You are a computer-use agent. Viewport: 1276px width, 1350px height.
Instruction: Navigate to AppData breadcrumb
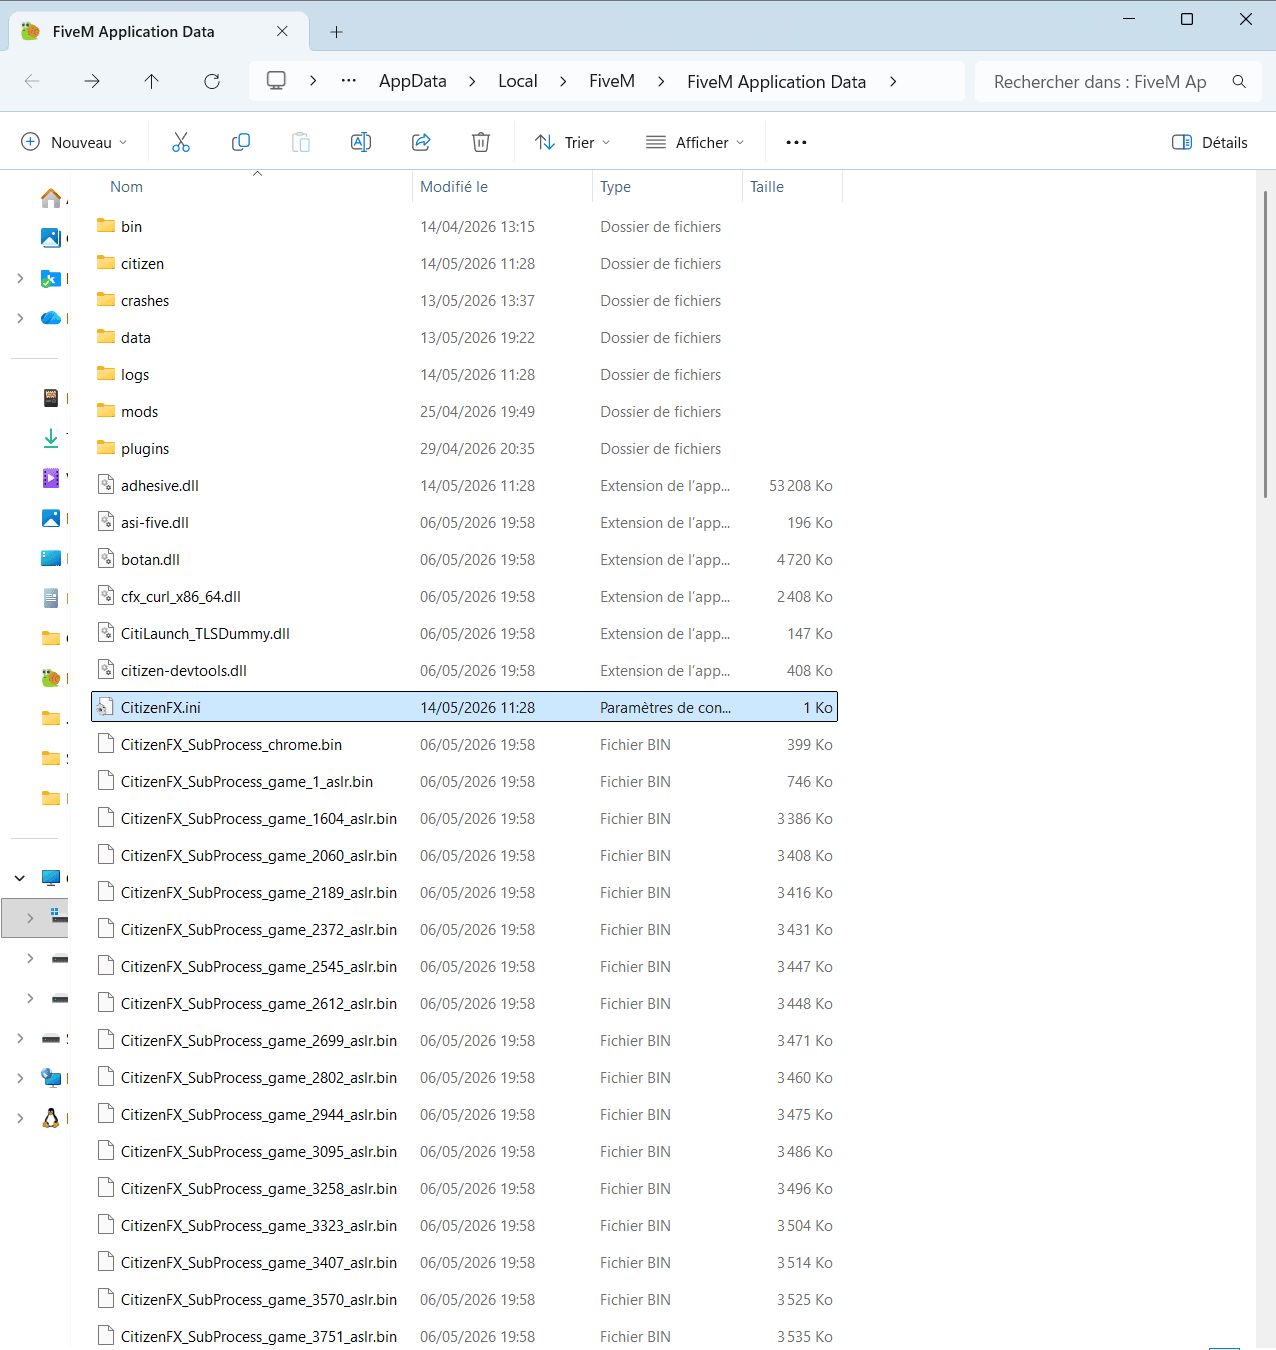413,81
